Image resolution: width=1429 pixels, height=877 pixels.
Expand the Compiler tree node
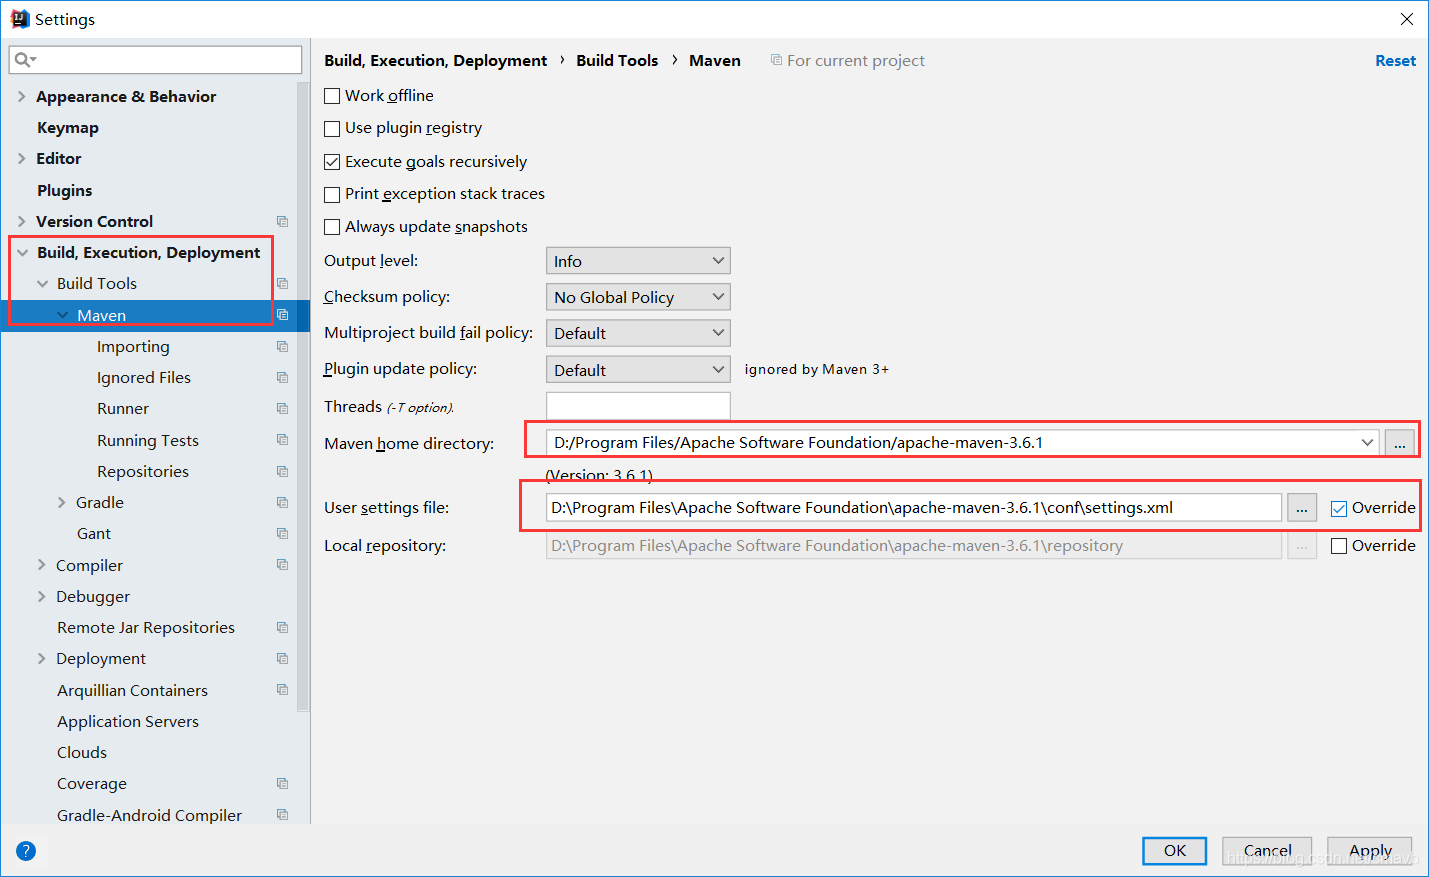[x=42, y=565]
